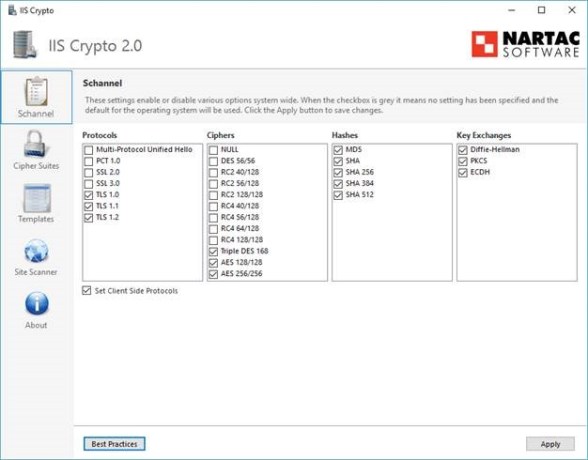Toggle the ECDH key exchange
This screenshot has width=588, height=460.
point(463,172)
